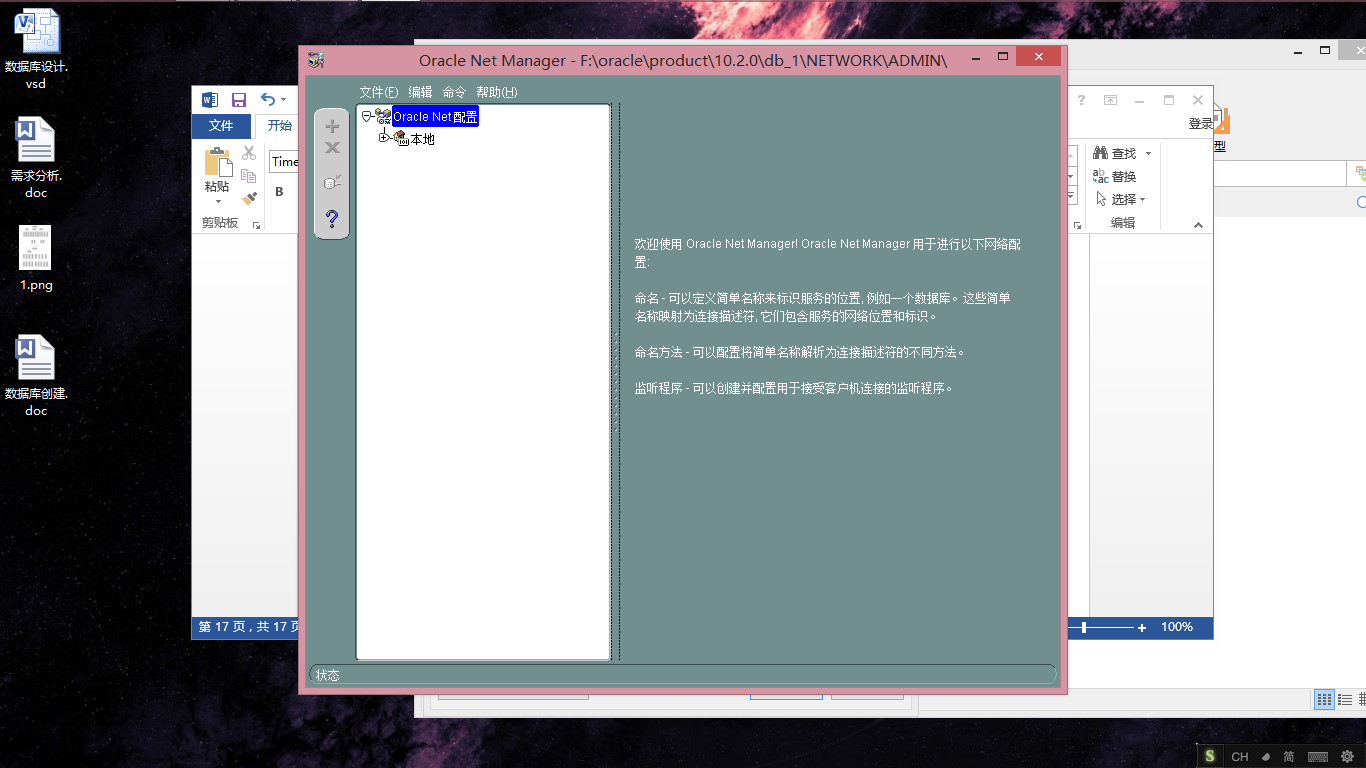
Task: Click the Cut scissors icon in Word
Action: [x=249, y=153]
